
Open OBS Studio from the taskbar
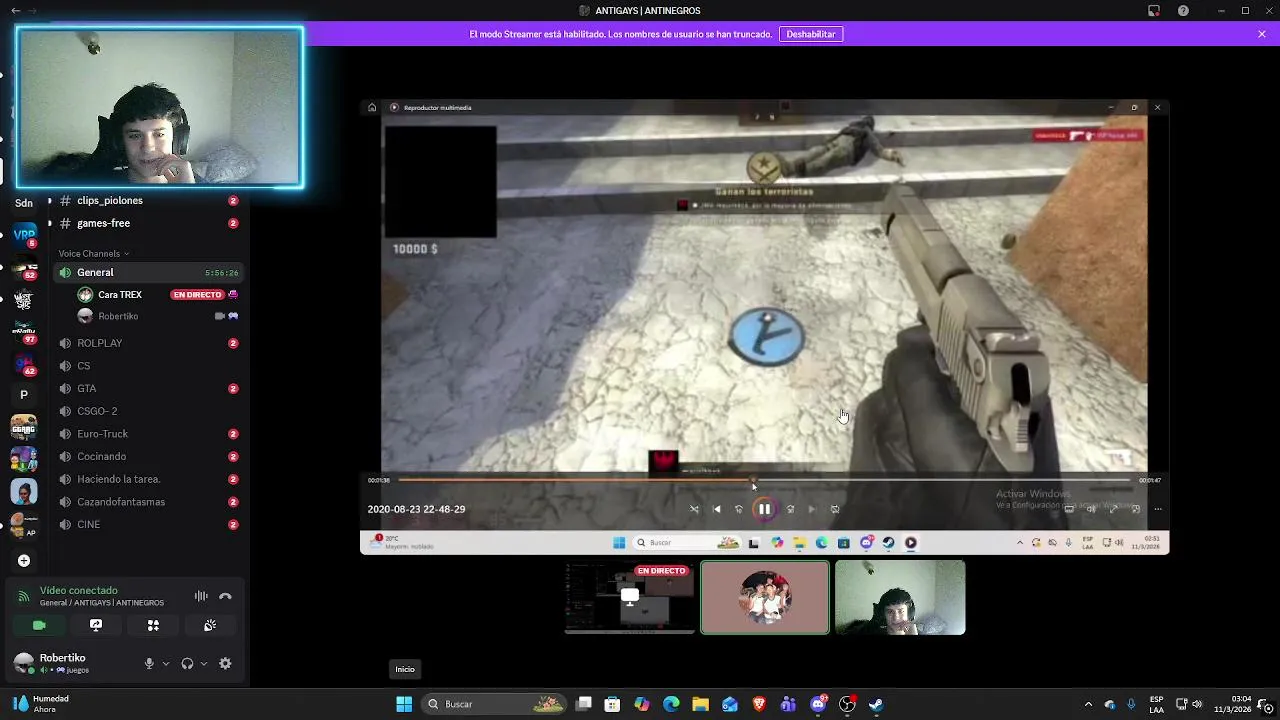click(x=847, y=704)
